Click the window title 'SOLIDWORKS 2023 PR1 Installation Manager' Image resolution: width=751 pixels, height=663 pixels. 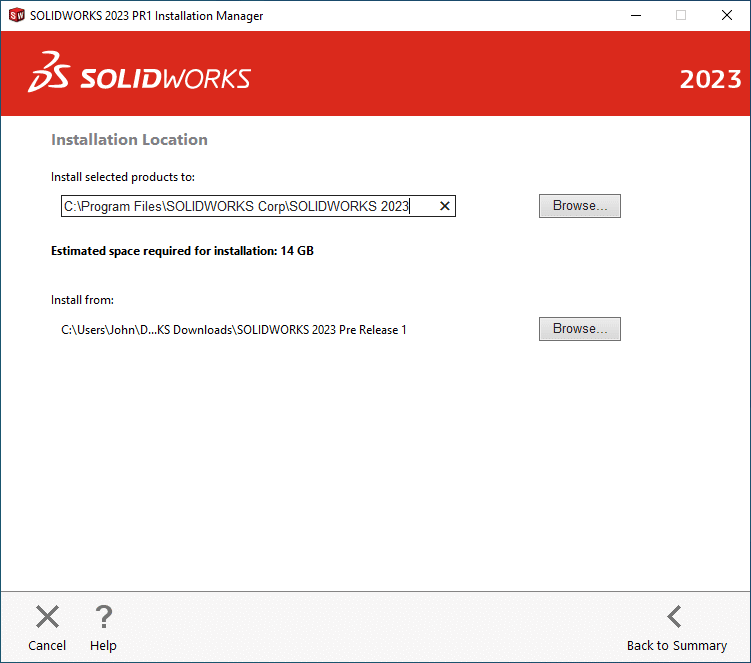click(147, 16)
